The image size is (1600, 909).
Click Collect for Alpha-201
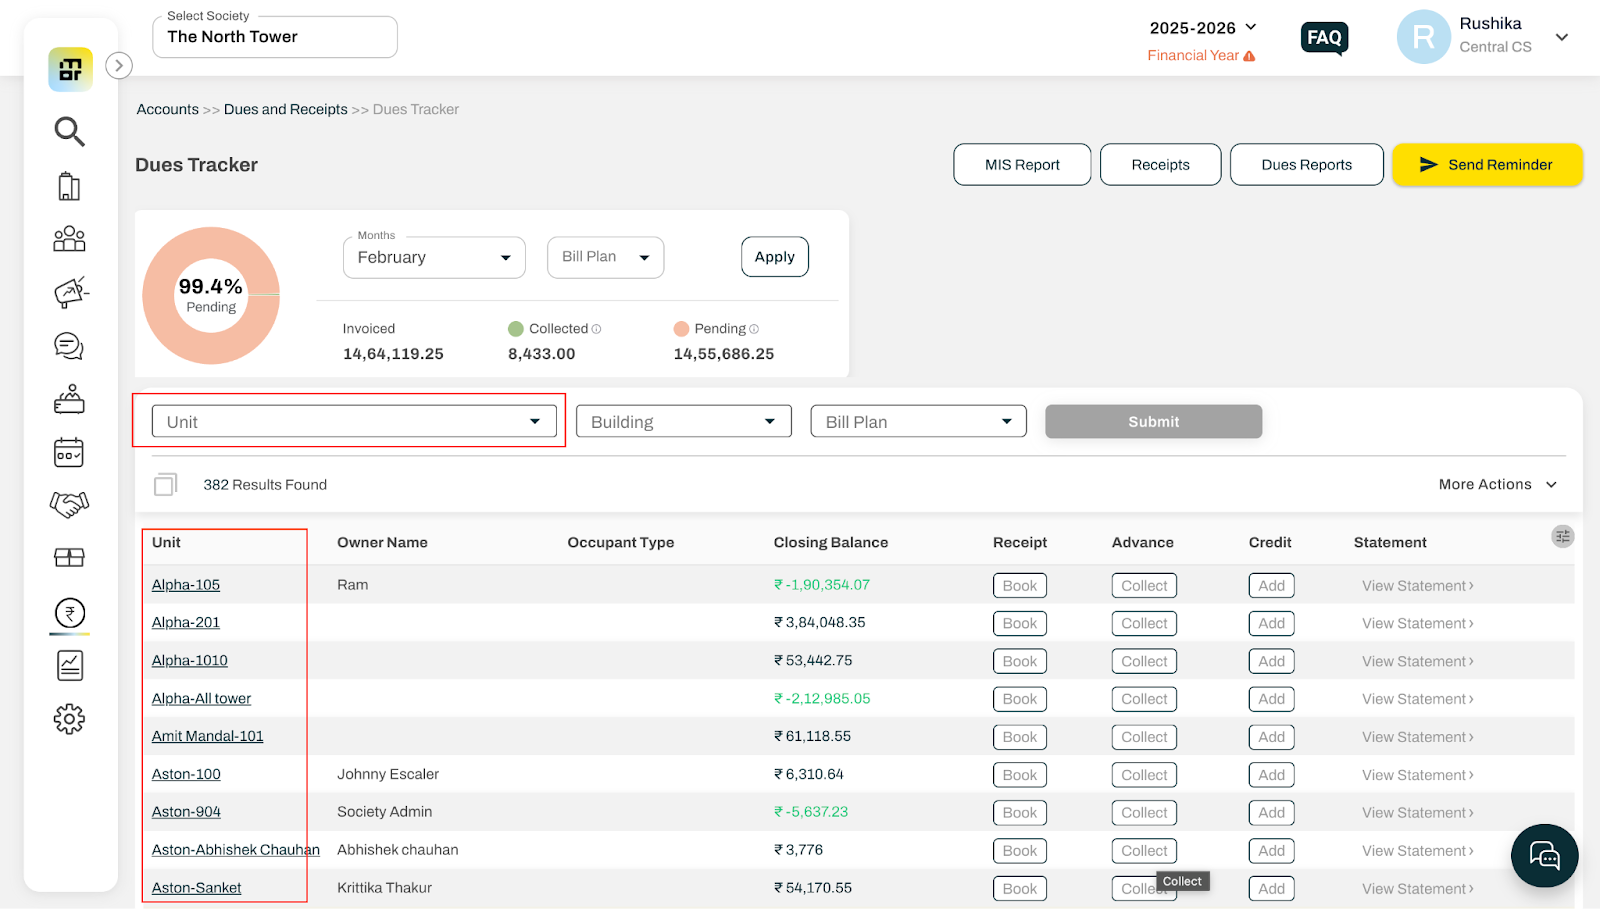coord(1144,624)
